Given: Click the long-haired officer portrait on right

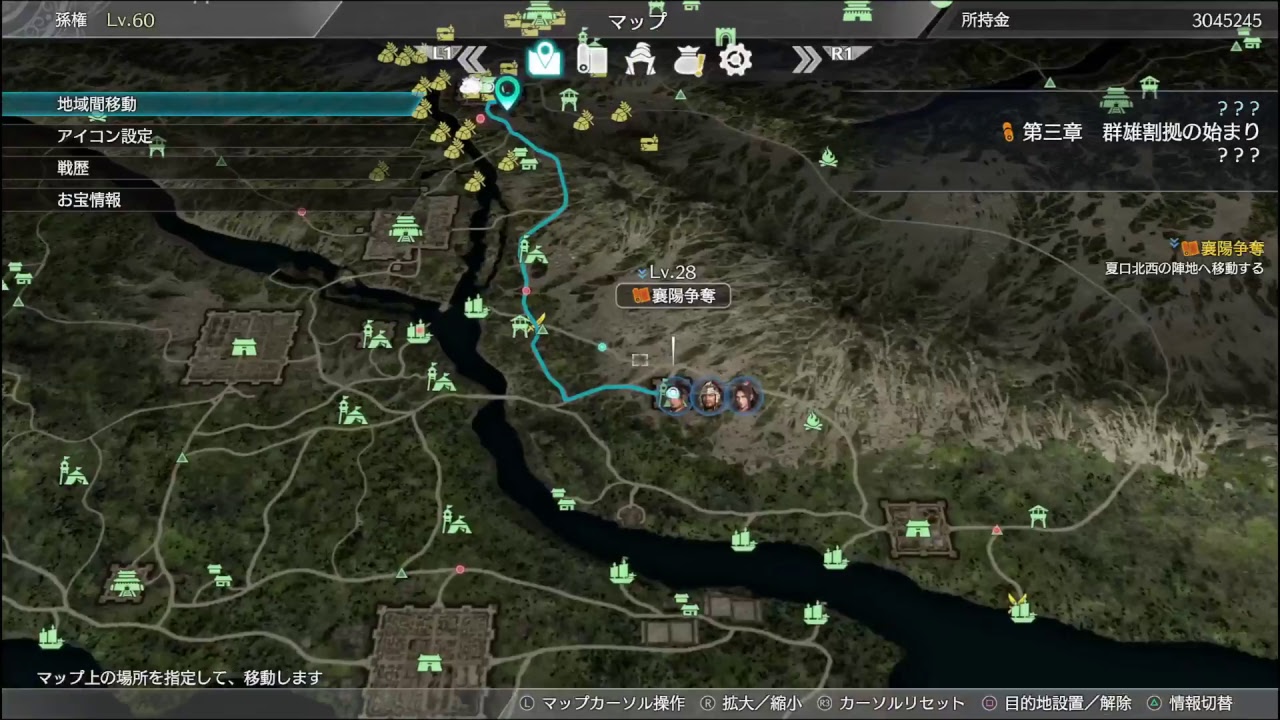Looking at the screenshot, I should (744, 396).
